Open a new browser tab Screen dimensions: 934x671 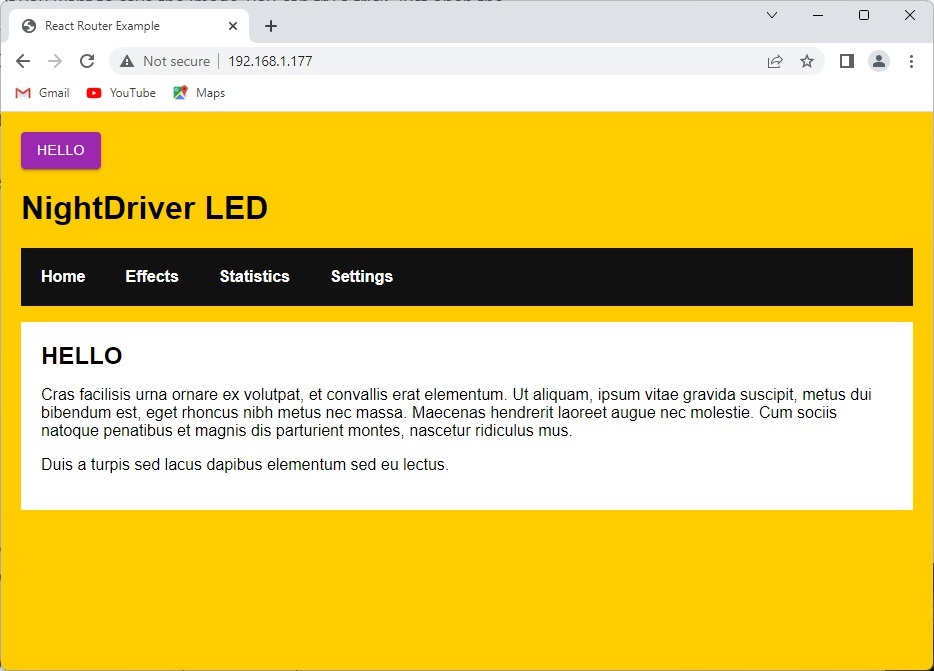tap(270, 26)
